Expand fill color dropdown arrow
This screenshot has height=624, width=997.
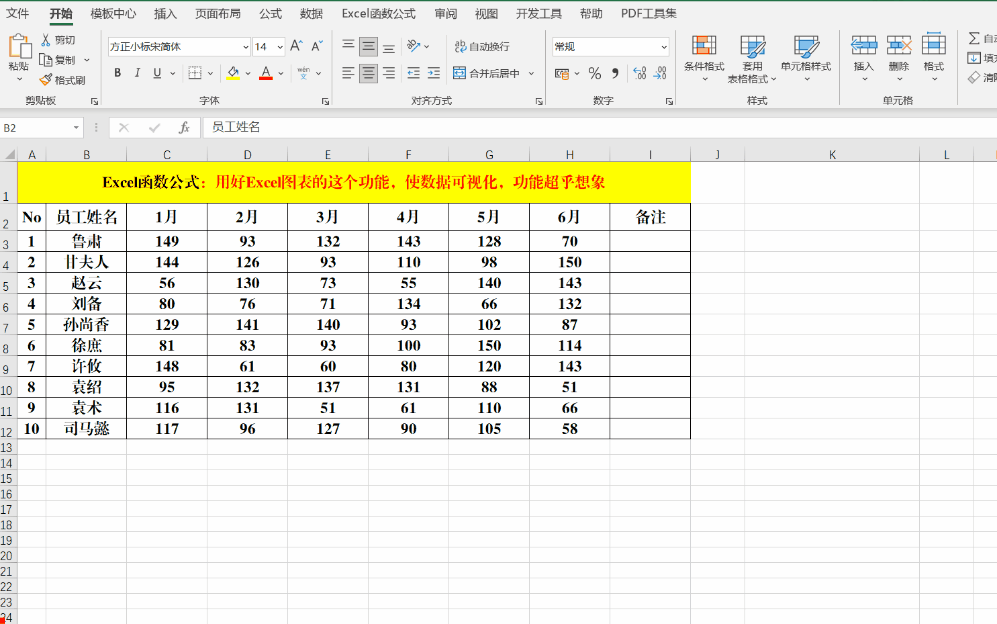click(247, 74)
